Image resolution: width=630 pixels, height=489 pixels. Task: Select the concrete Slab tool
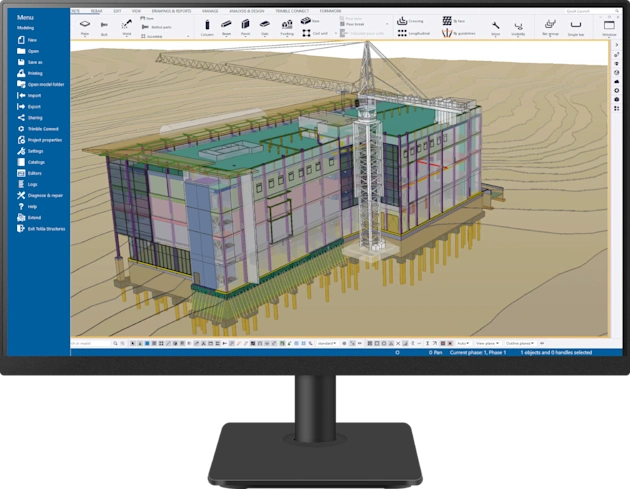click(x=264, y=28)
